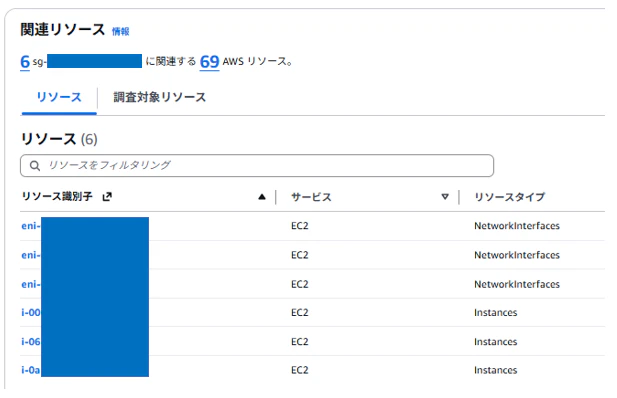Open the 情報 info link
Viewport: 617px width, 398px height.
pos(120,31)
